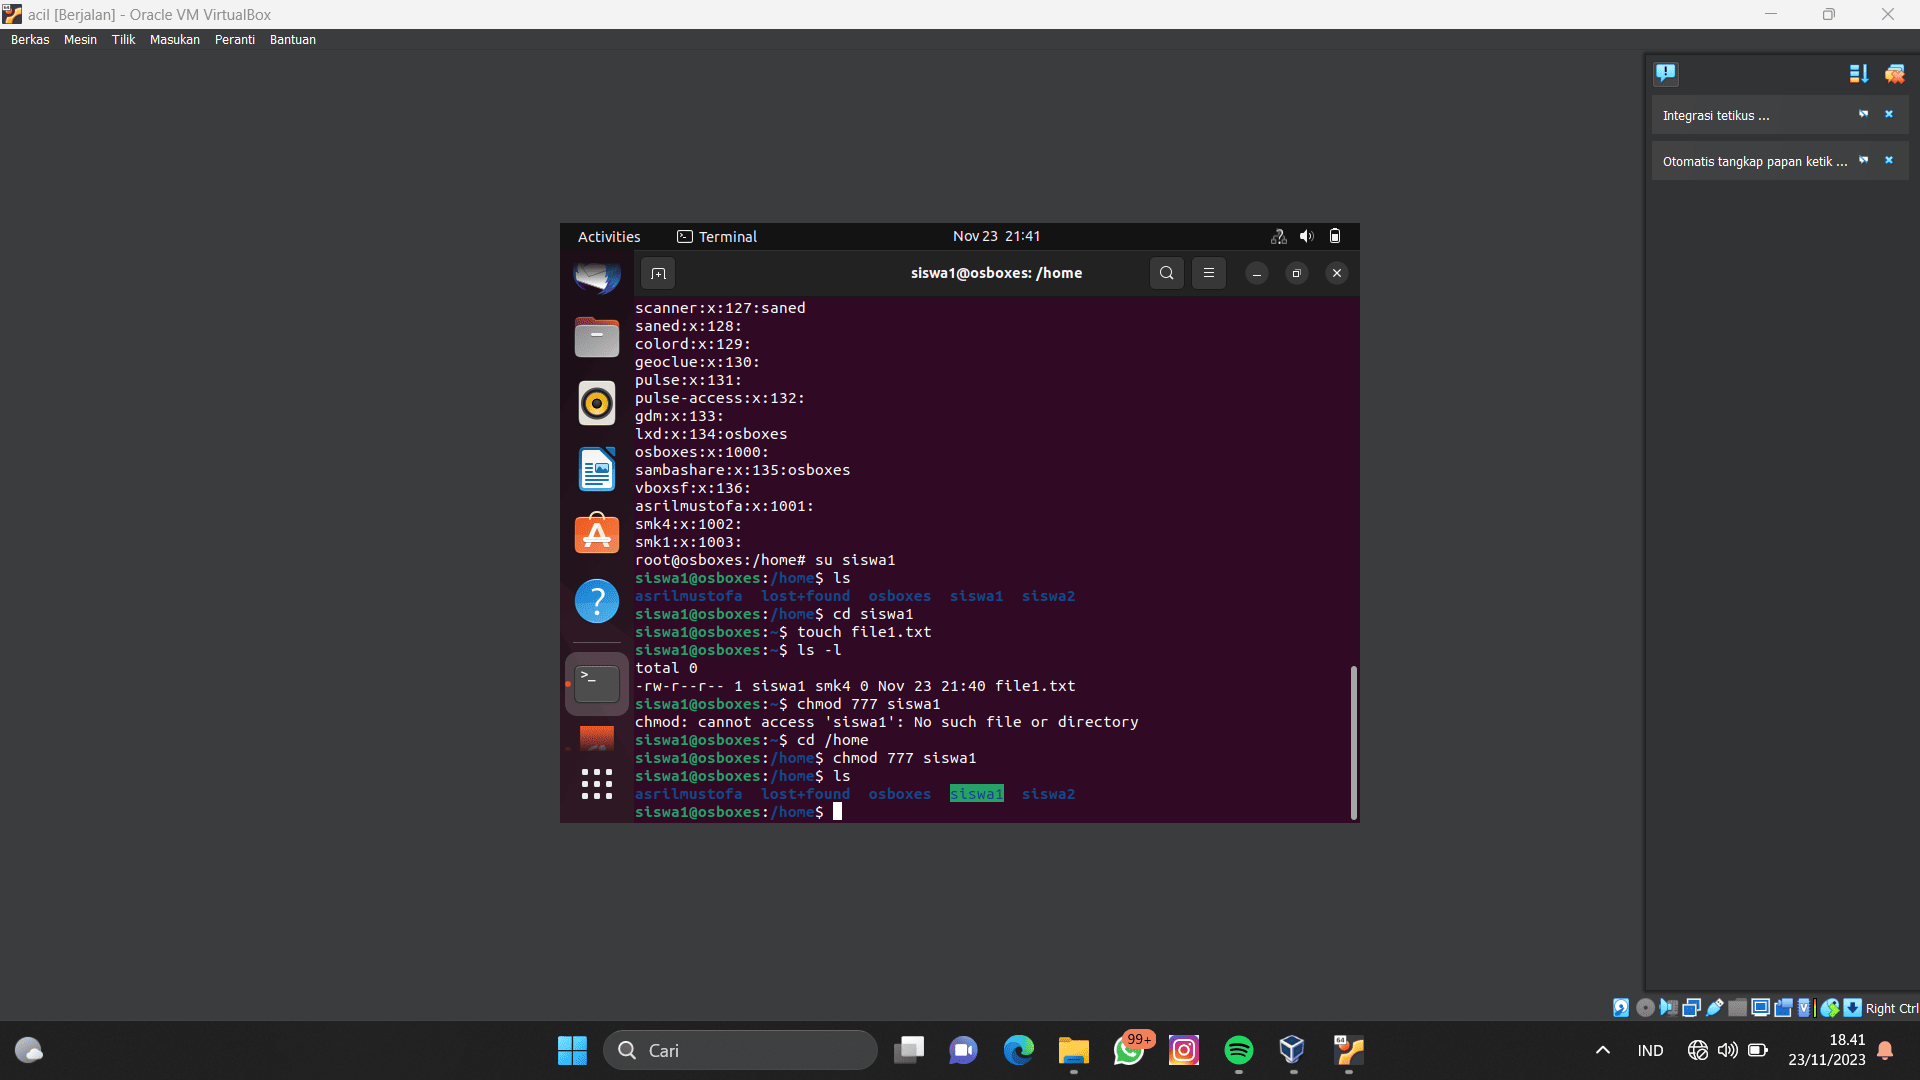Image resolution: width=1920 pixels, height=1080 pixels.
Task: Open the Bantuan menu
Action: 293,40
